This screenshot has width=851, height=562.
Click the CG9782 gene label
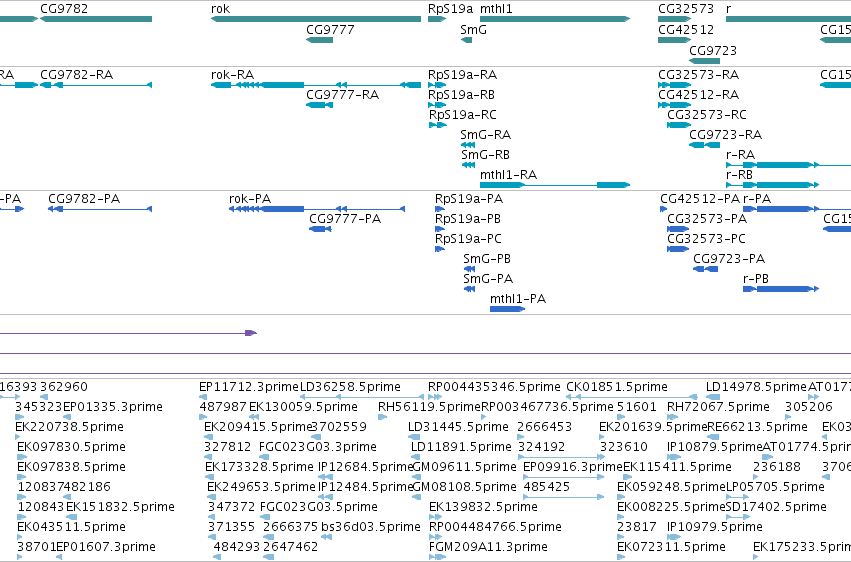click(x=64, y=9)
